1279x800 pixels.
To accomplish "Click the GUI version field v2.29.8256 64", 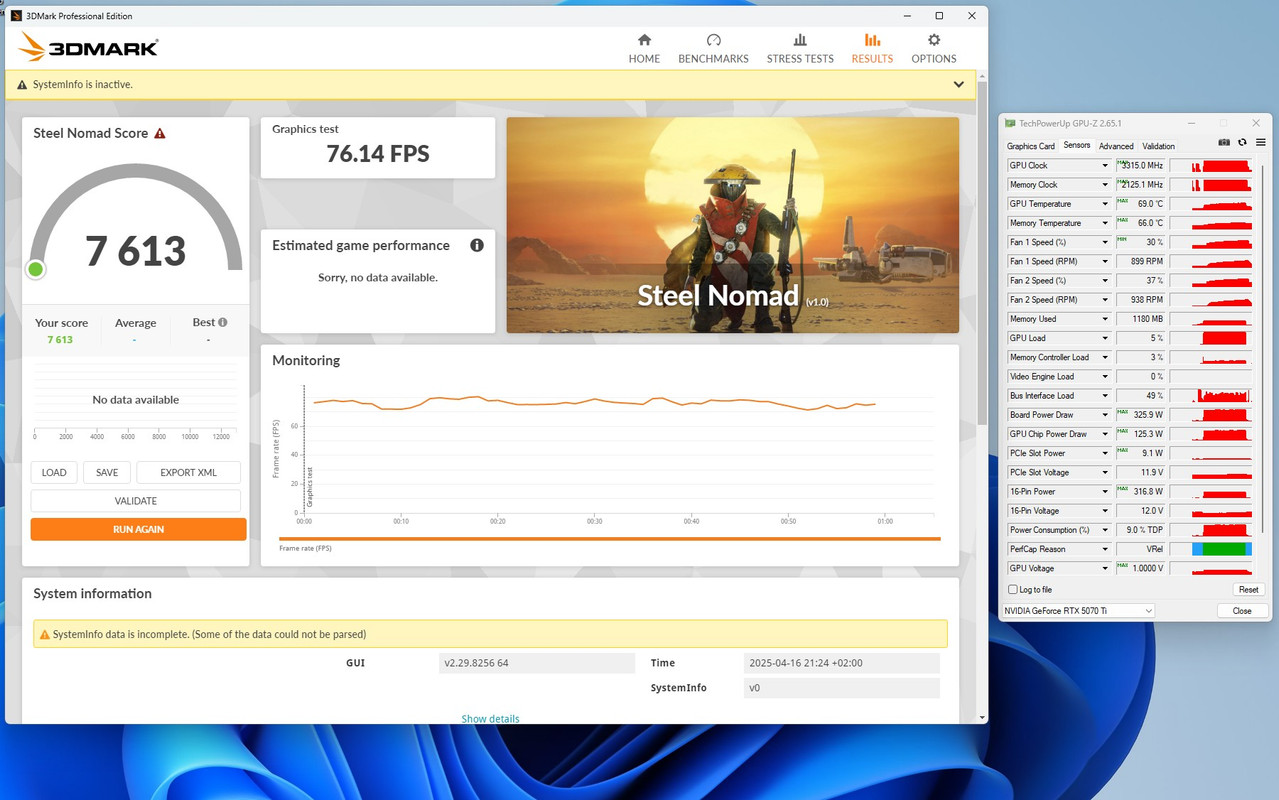I will [x=537, y=663].
